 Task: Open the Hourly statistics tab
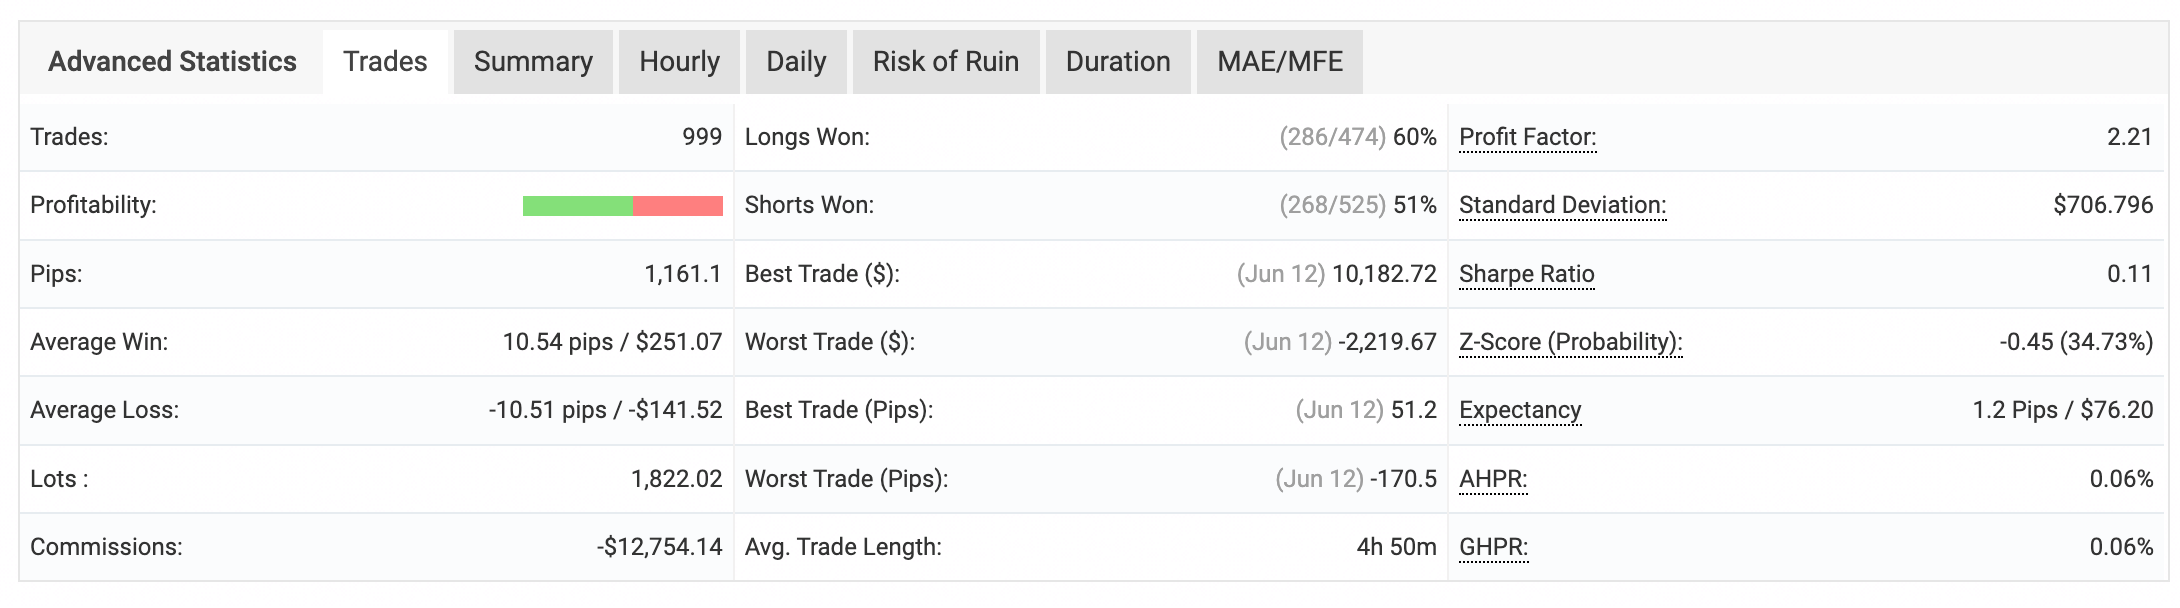point(679,62)
